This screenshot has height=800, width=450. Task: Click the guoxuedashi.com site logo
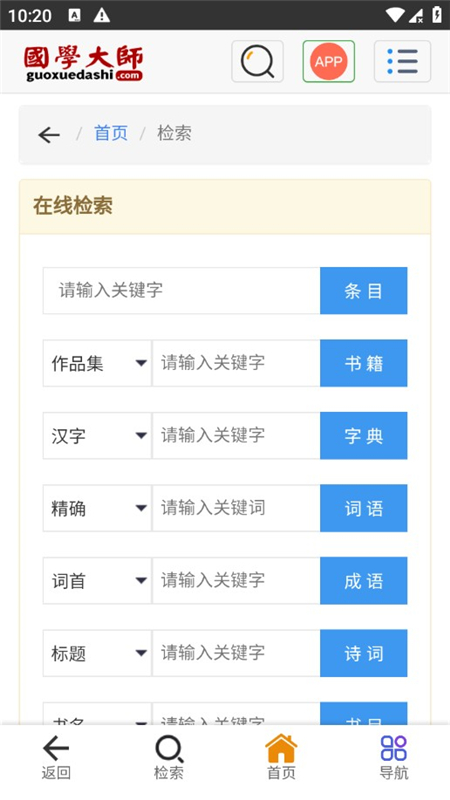tap(83, 63)
